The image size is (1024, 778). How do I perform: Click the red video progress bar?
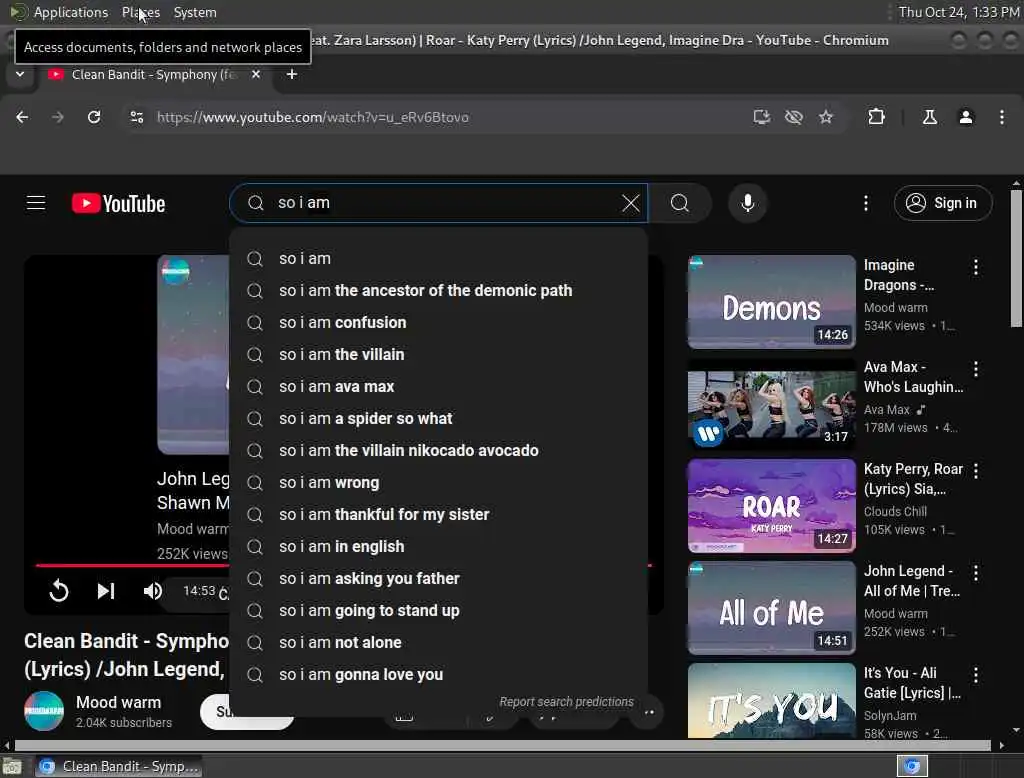tap(131, 565)
